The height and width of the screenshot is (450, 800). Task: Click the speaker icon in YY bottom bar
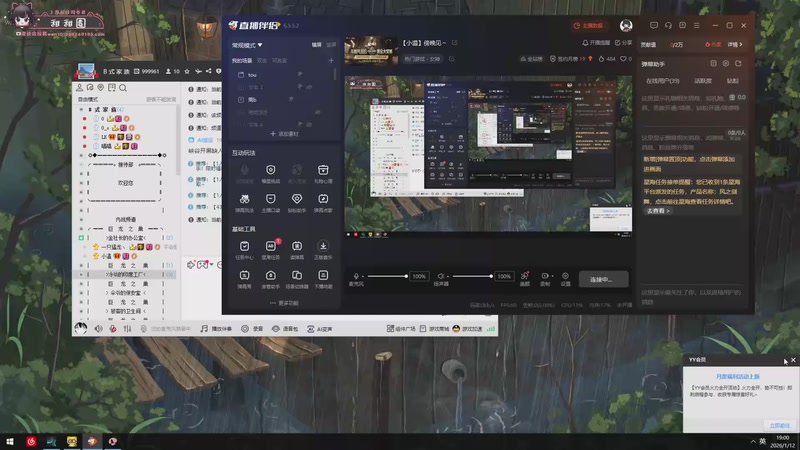[x=98, y=329]
